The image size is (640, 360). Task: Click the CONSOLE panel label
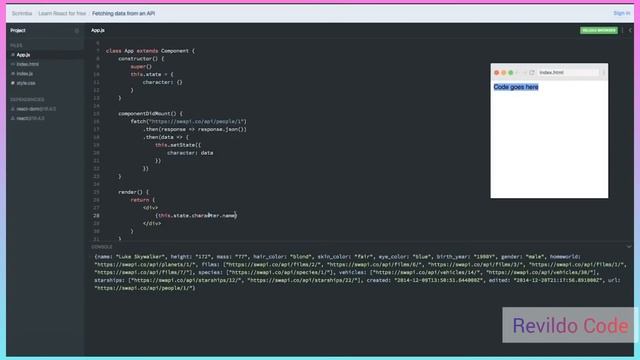pos(102,247)
